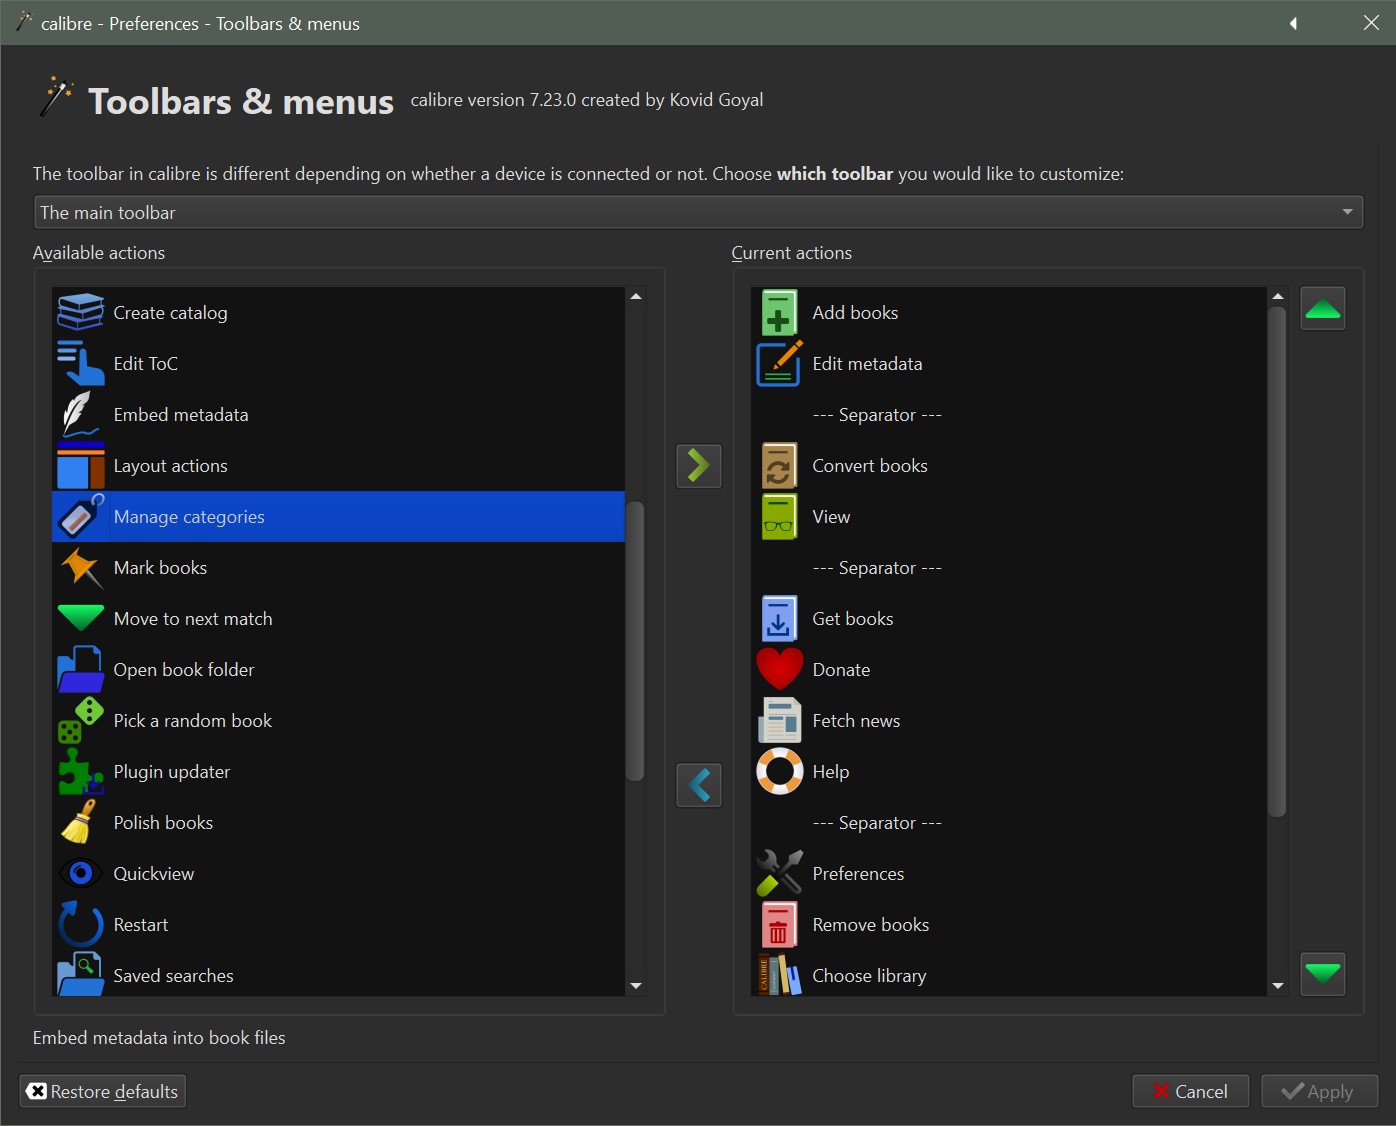The image size is (1396, 1126).
Task: Select 'Restart' text label
Action: (141, 925)
